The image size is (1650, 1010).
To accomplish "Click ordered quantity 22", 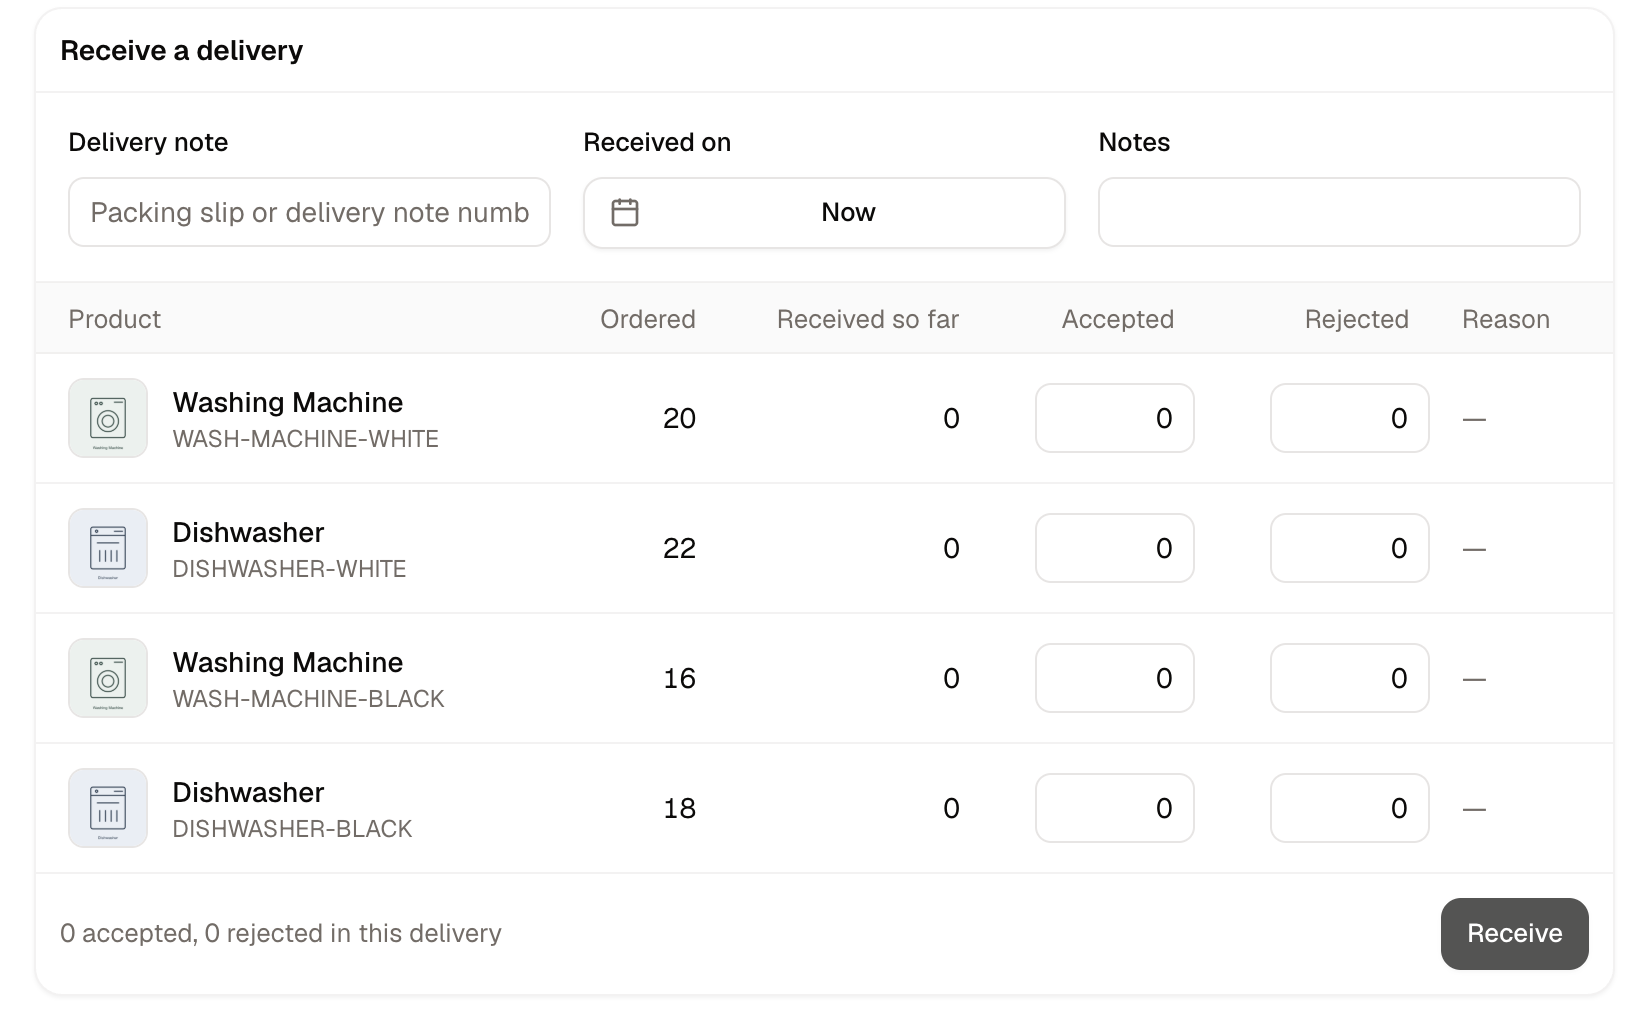I will [679, 548].
